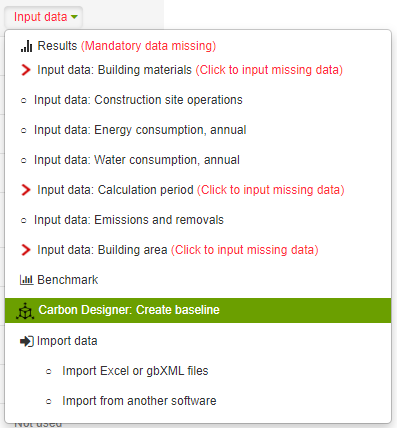
Task: Click missing data link for Building area
Action: click(245, 250)
